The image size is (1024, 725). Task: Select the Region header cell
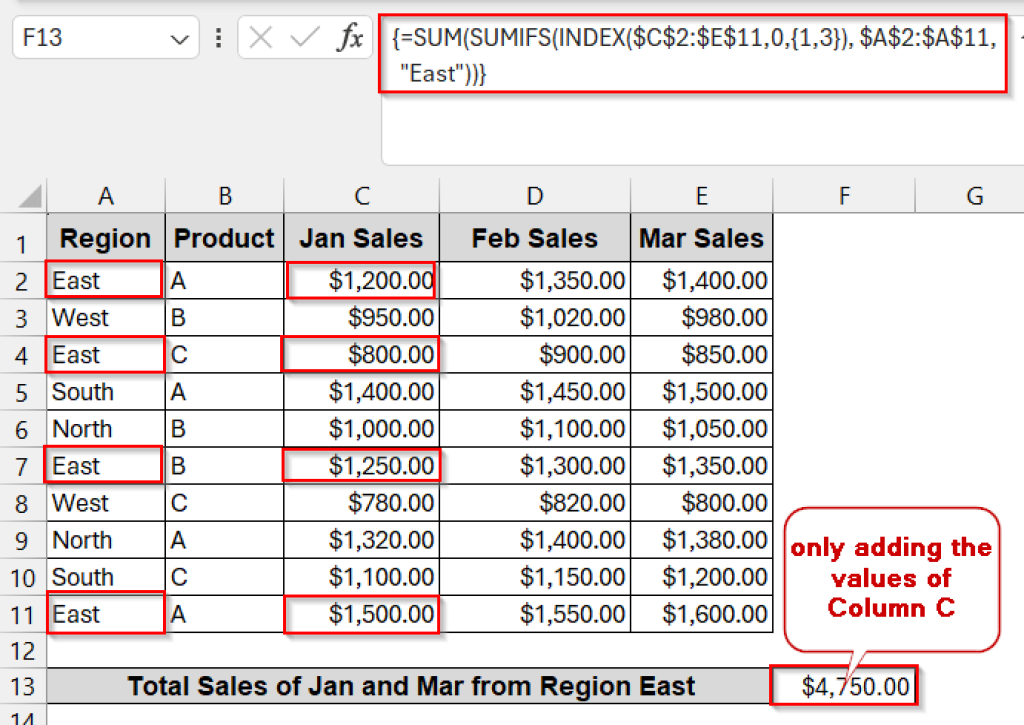click(x=104, y=237)
